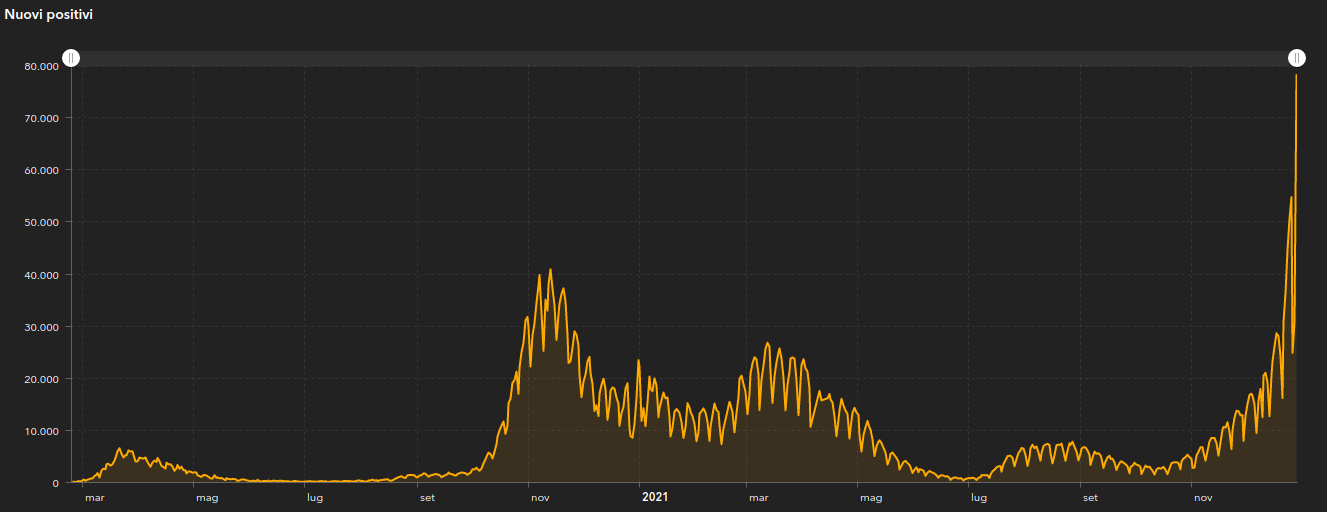The width and height of the screenshot is (1327, 512).
Task: Click the 'mag' label after 2021
Action: coord(870,497)
